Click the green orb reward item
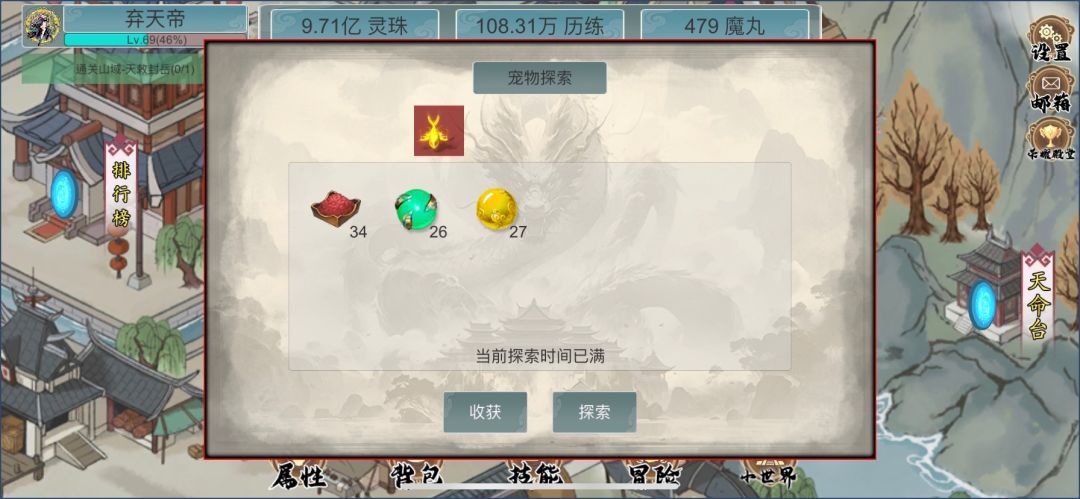1080x499 pixels. point(416,210)
